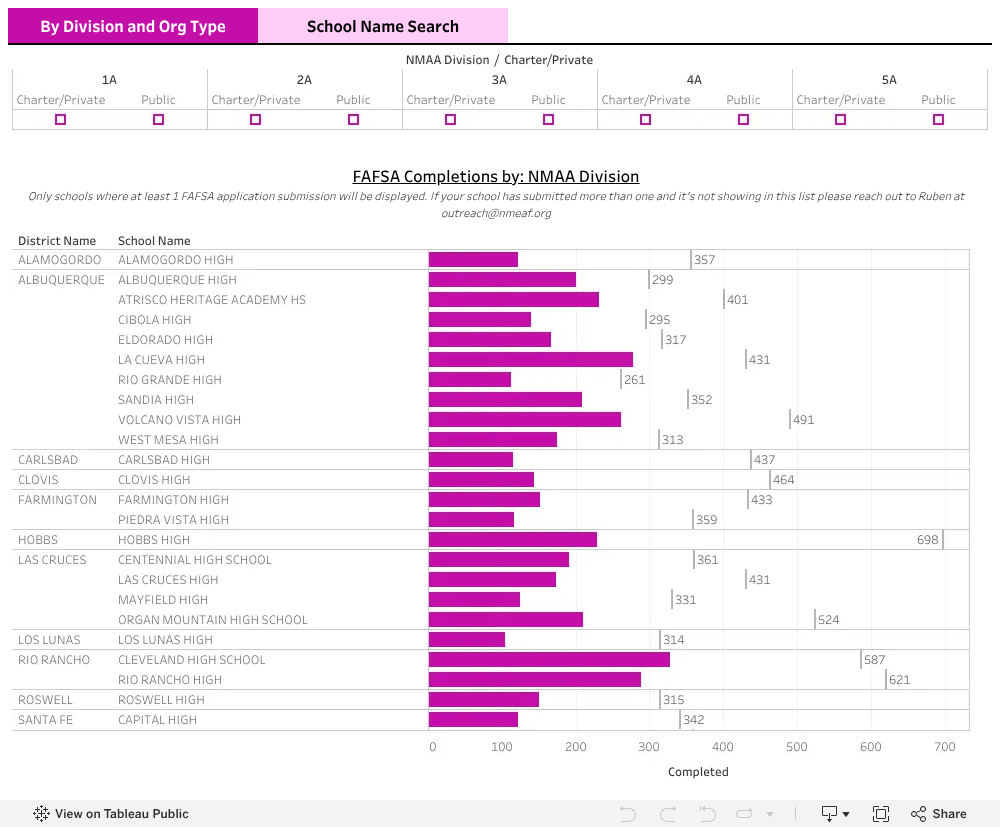Click the Share button label

[x=949, y=814]
